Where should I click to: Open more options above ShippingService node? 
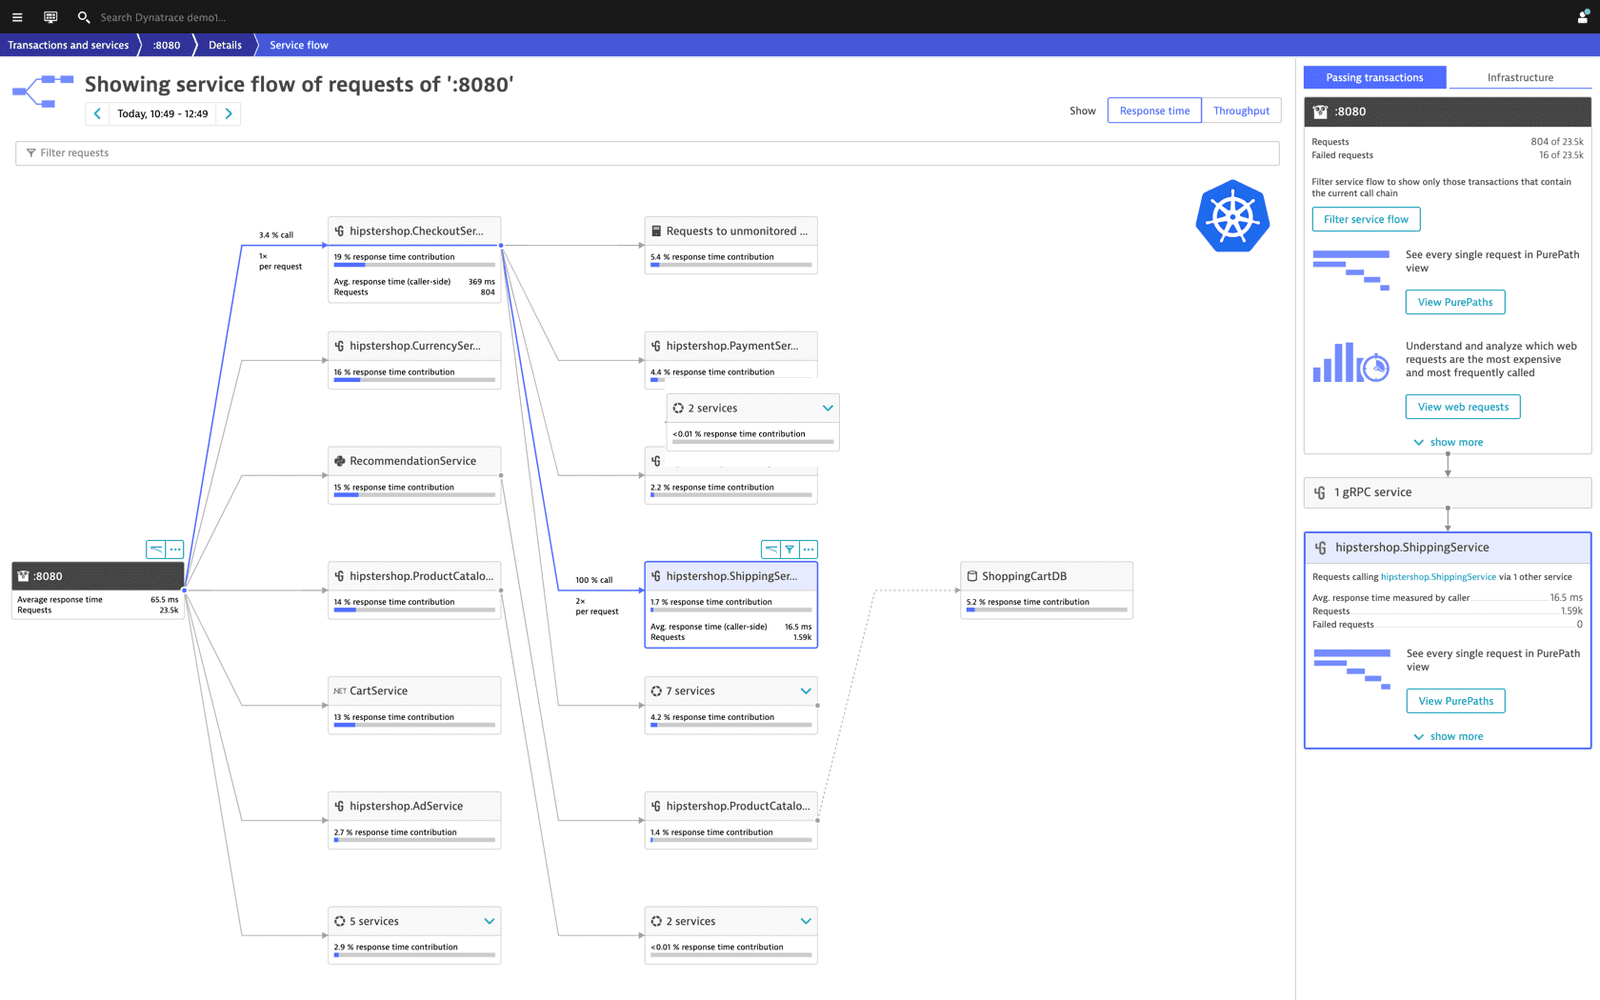(x=809, y=549)
